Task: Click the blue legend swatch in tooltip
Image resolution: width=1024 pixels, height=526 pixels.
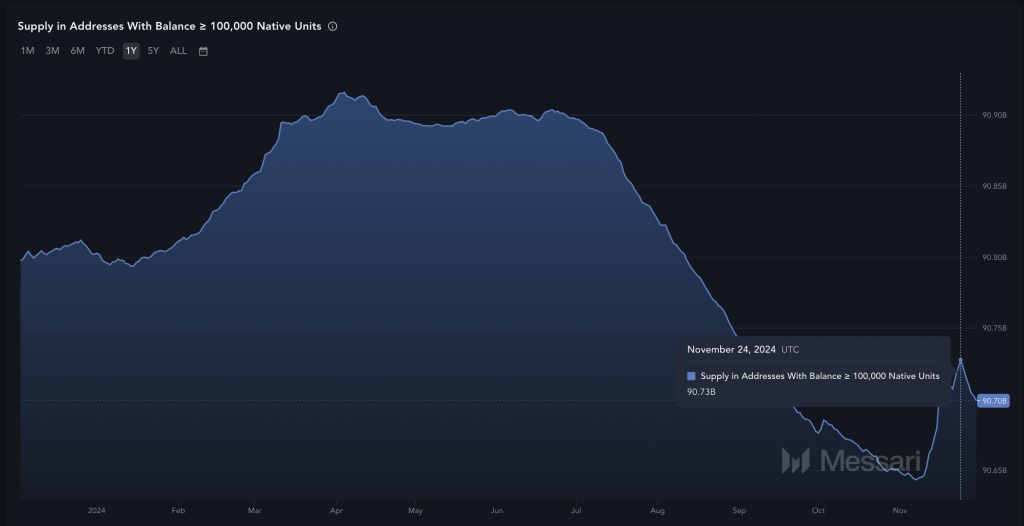Action: [692, 376]
